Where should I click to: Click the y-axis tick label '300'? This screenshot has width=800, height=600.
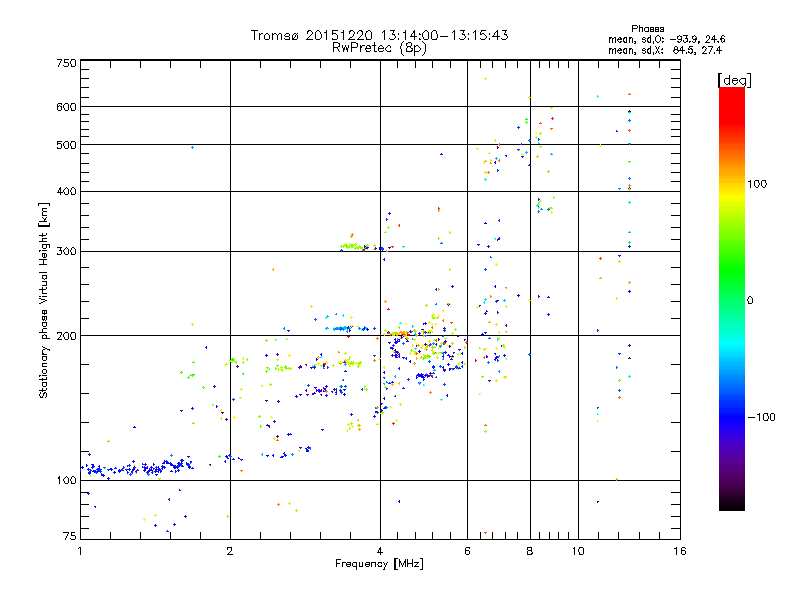66,252
